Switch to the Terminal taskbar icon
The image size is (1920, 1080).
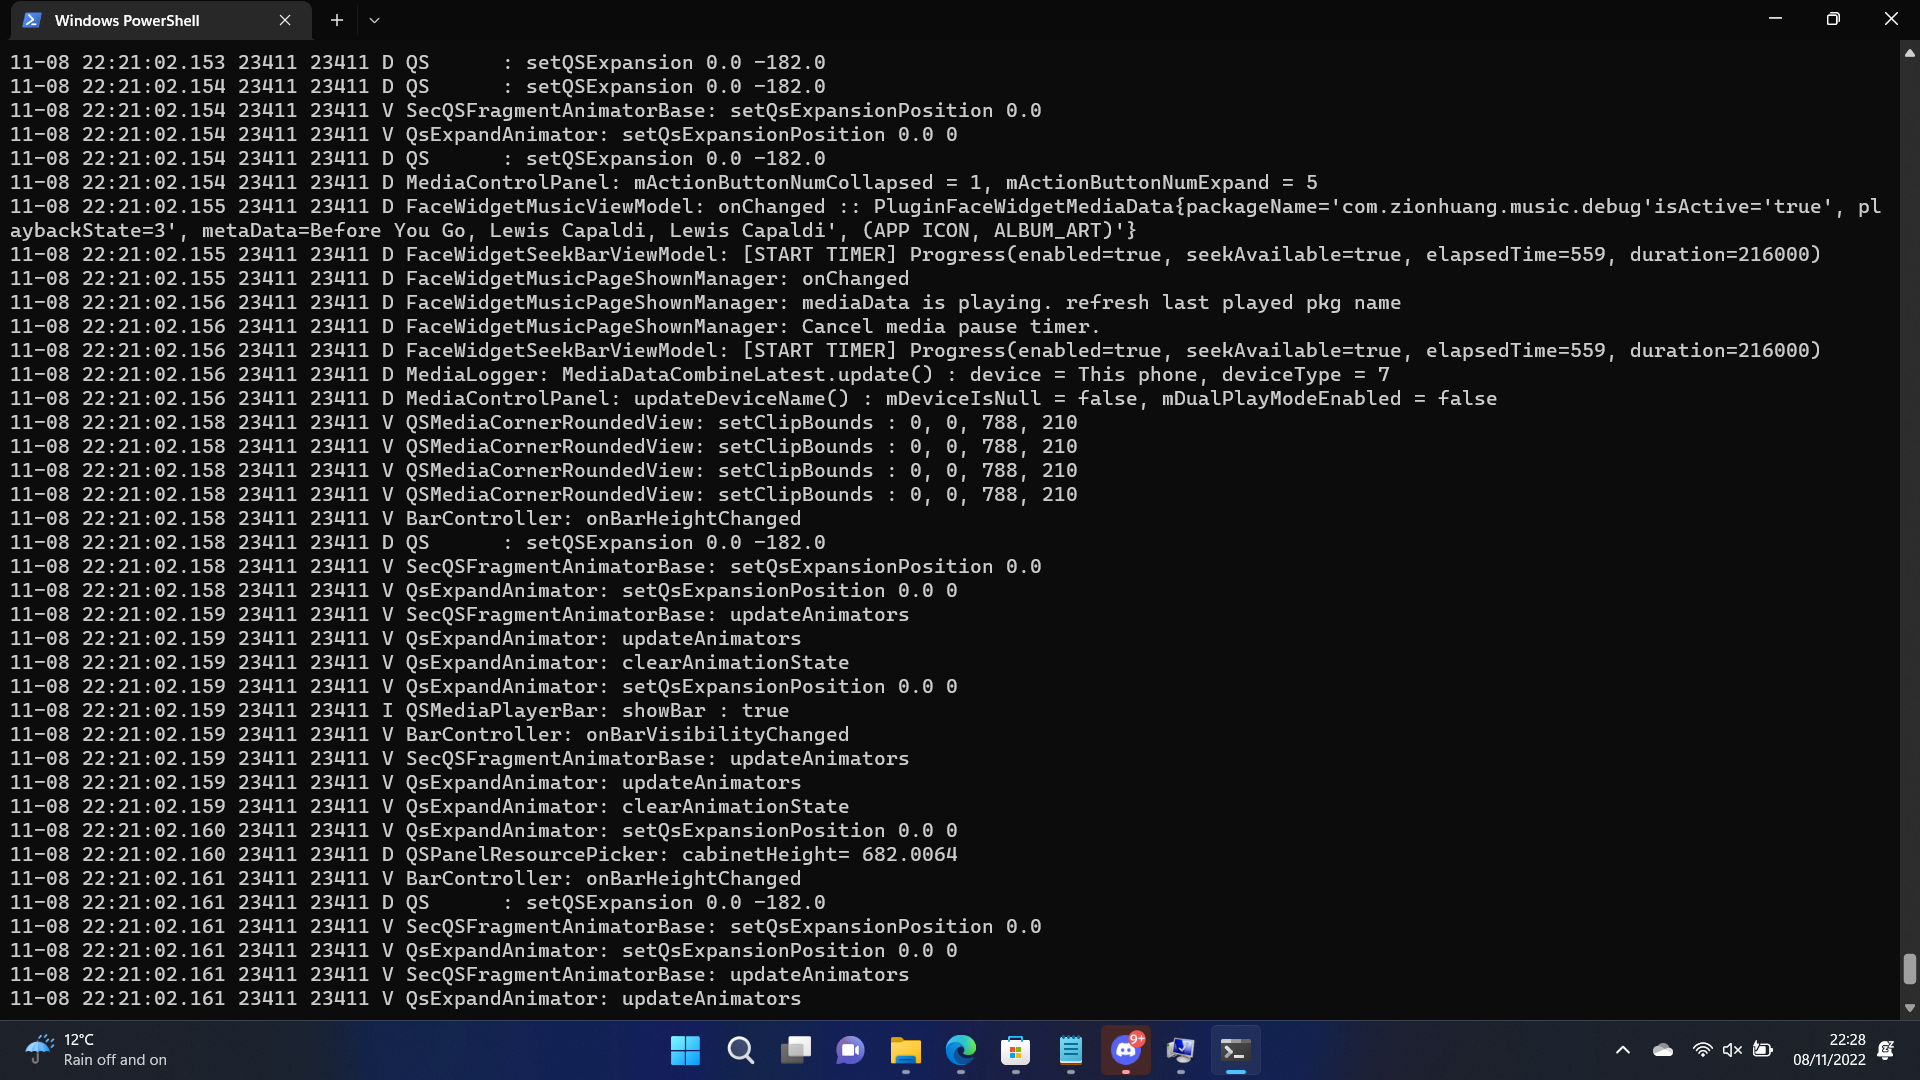(x=1236, y=1050)
